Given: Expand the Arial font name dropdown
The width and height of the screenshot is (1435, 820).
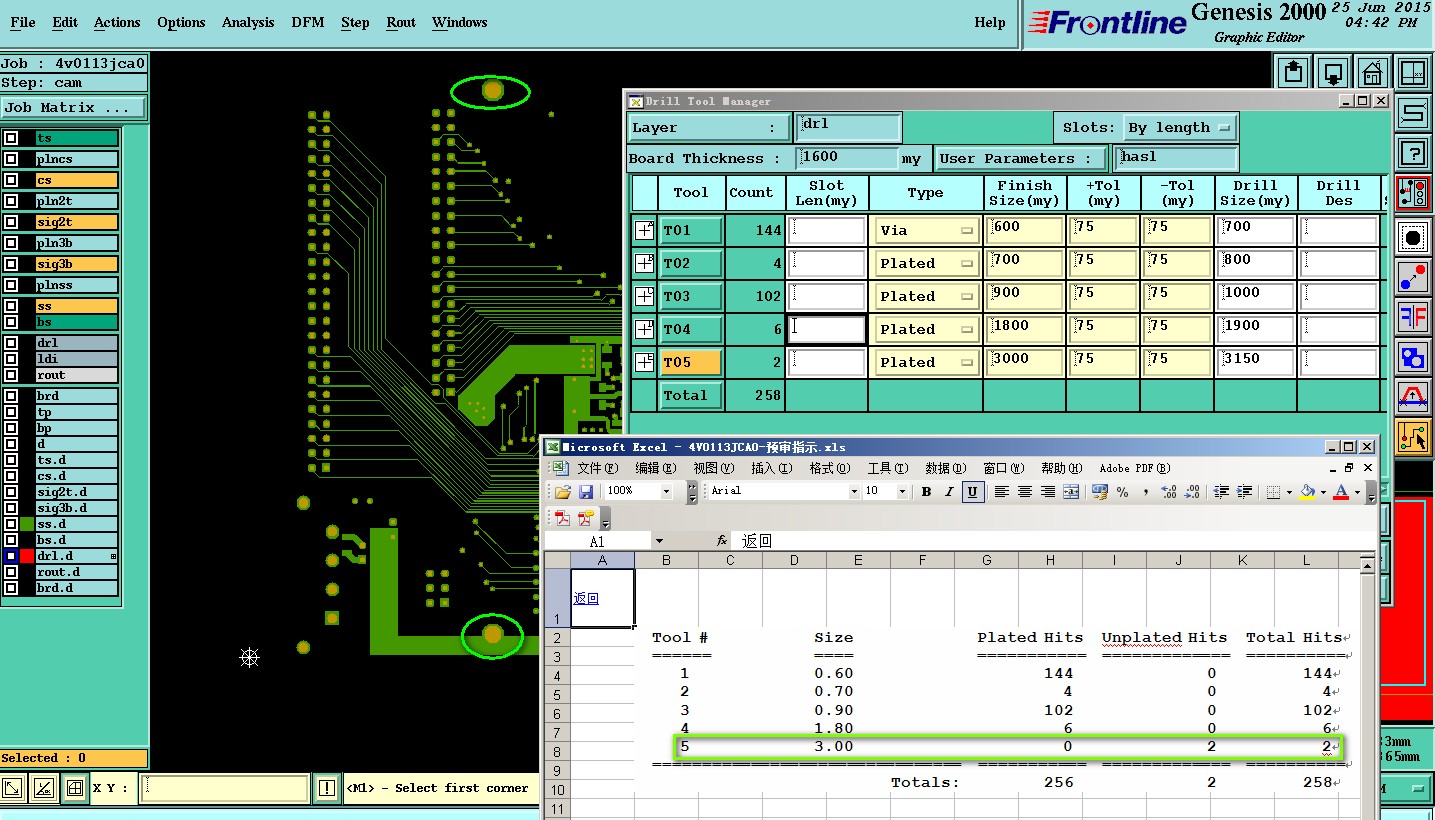Looking at the screenshot, I should point(854,491).
